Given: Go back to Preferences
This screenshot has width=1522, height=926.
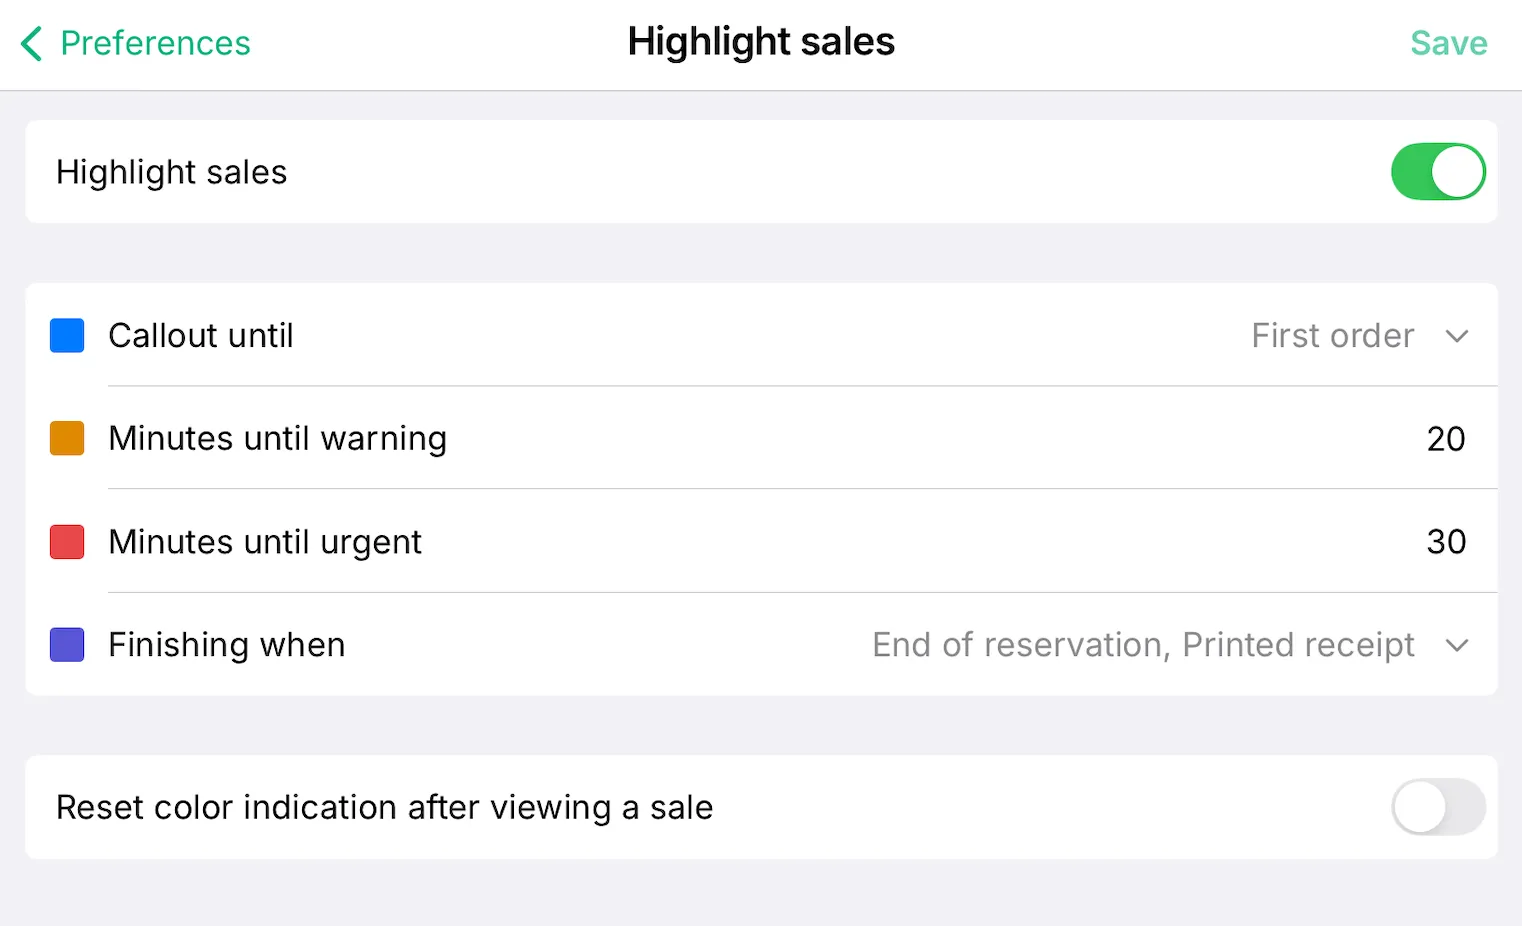Looking at the screenshot, I should [x=155, y=44].
